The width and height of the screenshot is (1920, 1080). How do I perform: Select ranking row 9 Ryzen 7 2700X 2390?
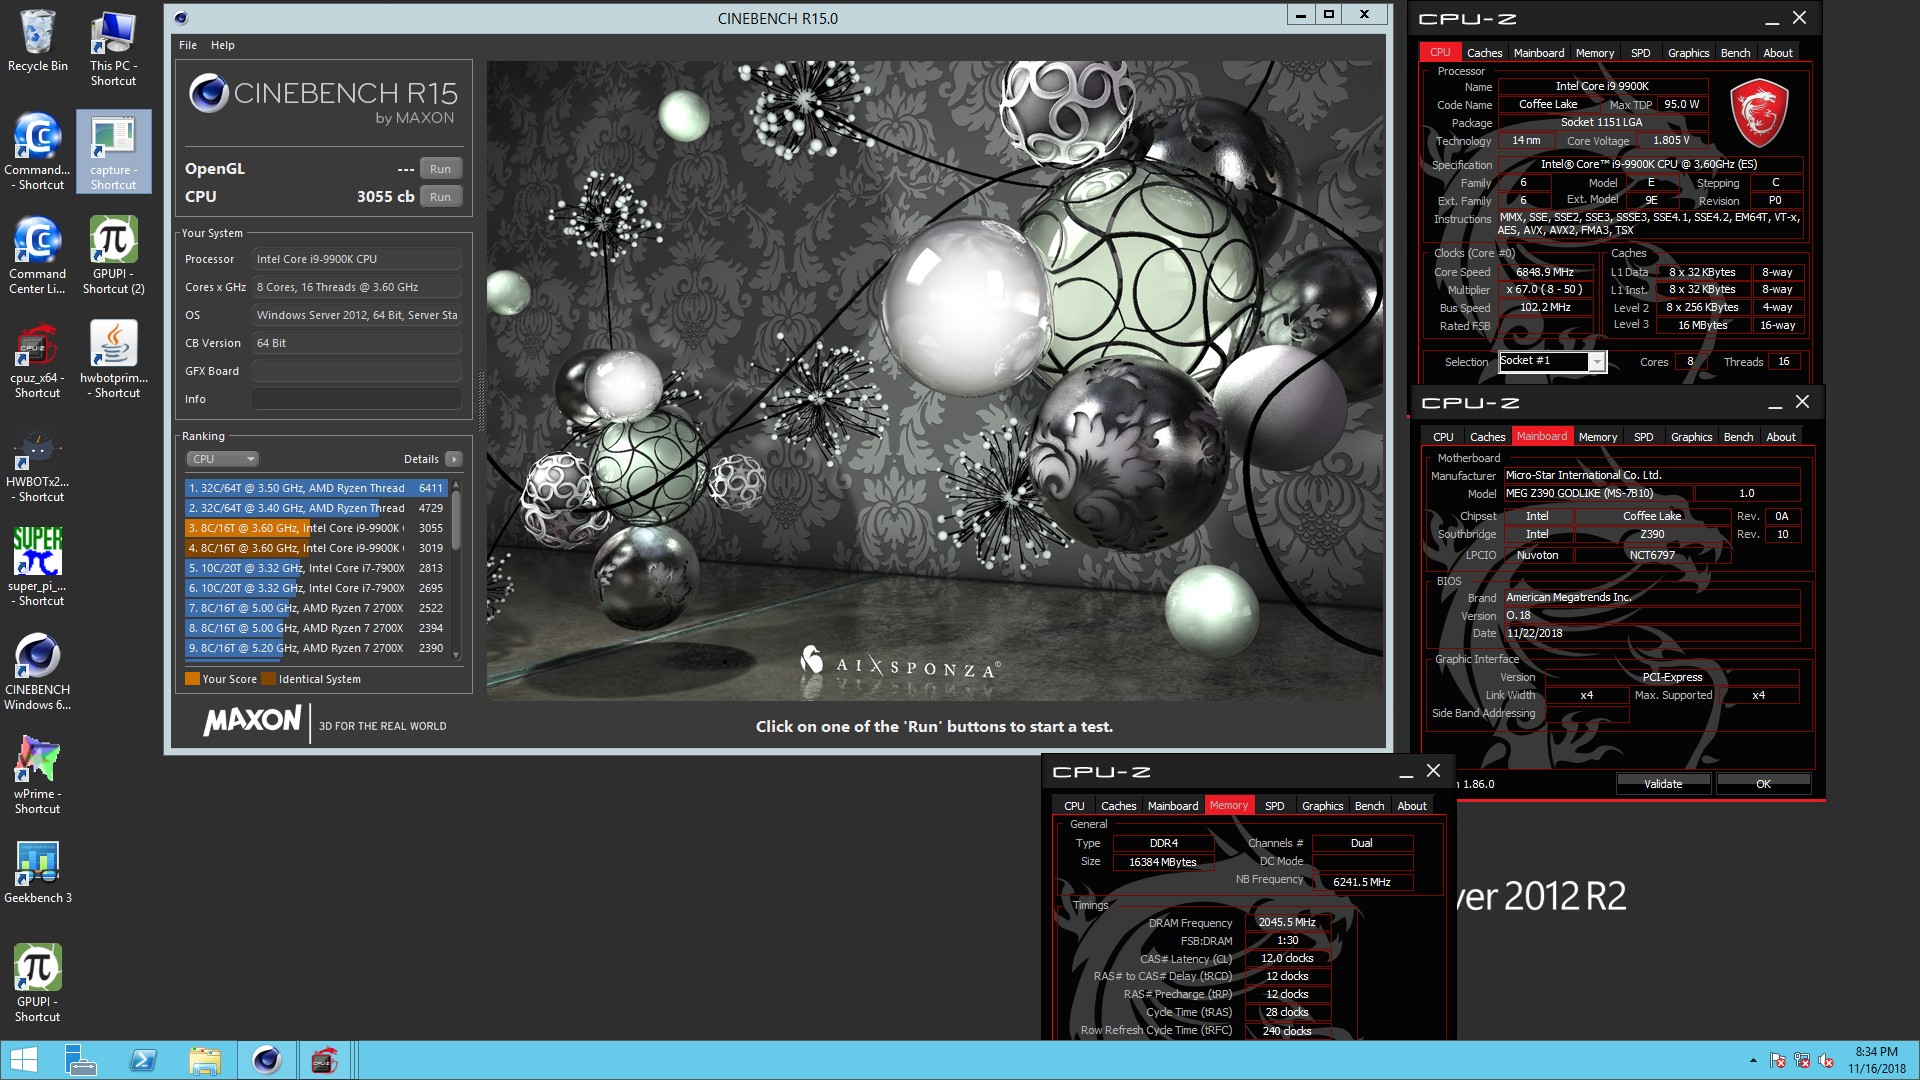[316, 648]
